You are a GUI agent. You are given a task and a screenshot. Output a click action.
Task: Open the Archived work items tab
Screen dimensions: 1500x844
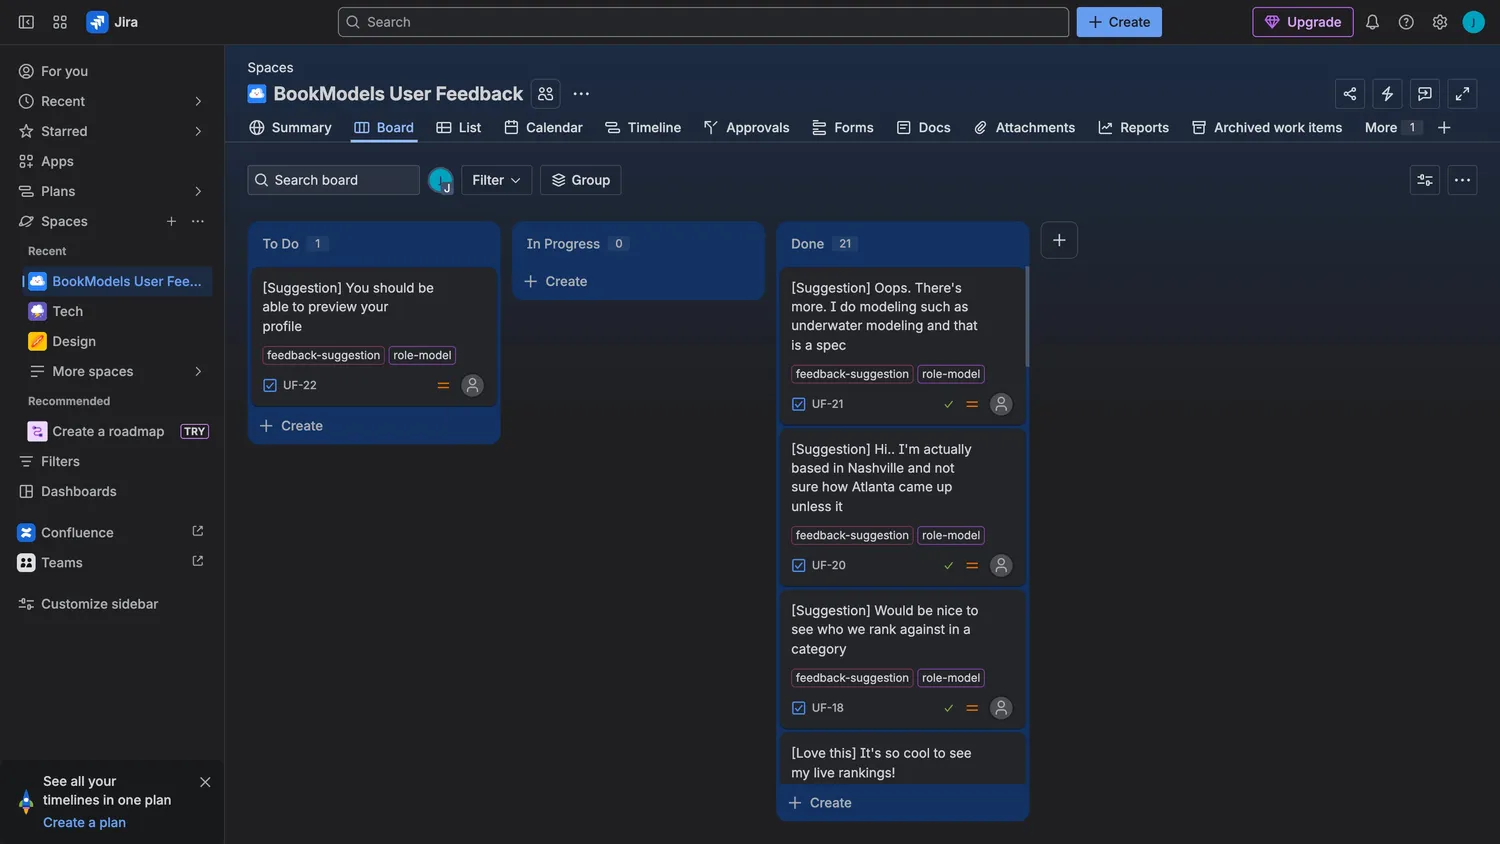1266,127
